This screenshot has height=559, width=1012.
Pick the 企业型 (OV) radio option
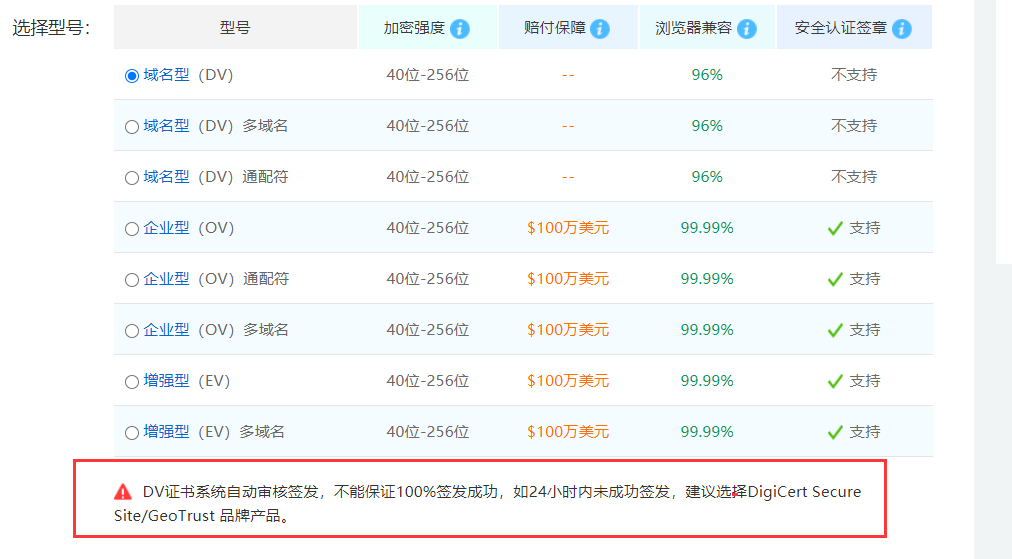tap(132, 229)
